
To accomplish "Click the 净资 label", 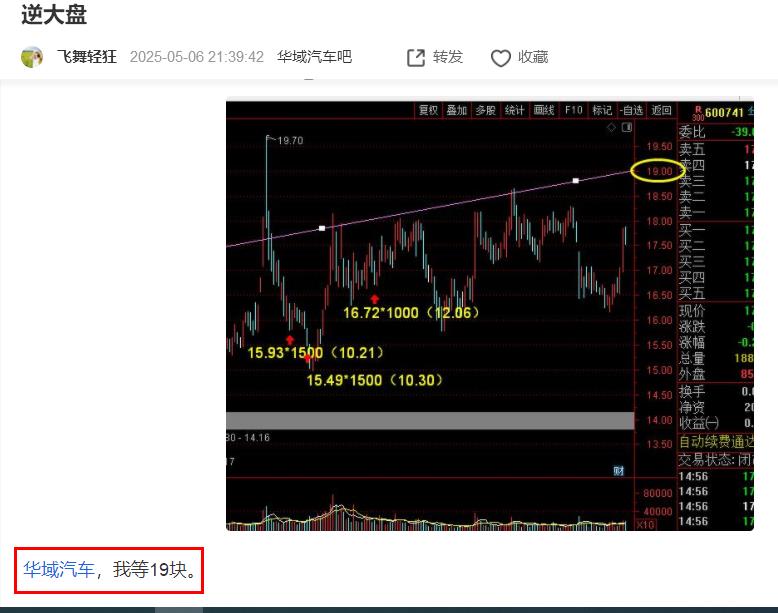I will [692, 408].
